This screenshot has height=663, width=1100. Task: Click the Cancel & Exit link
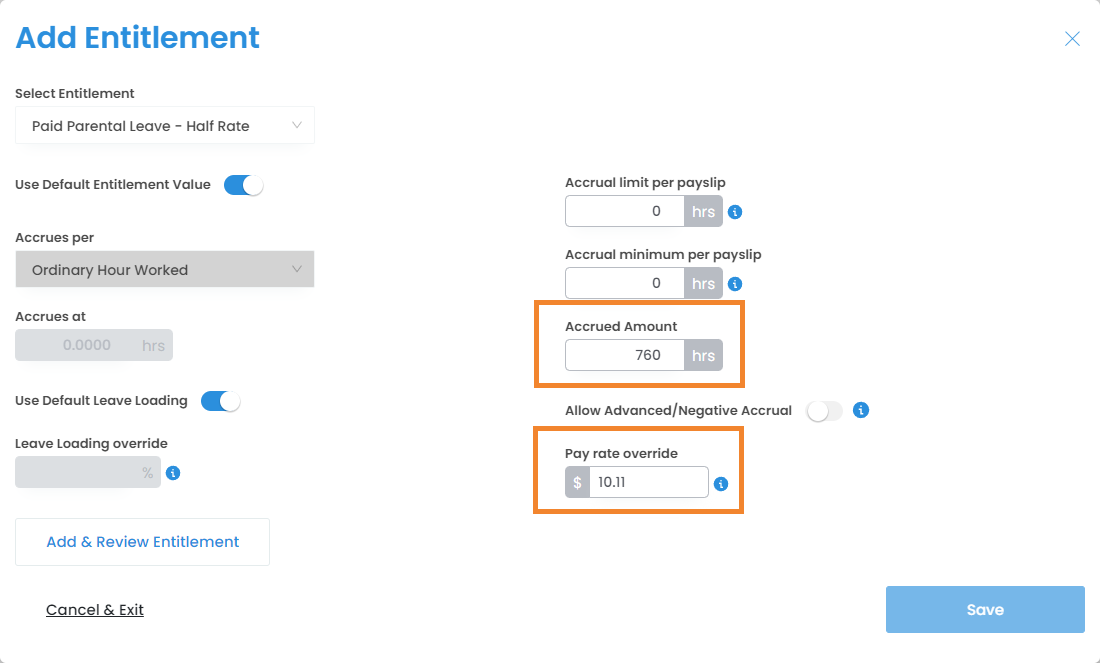pos(95,610)
